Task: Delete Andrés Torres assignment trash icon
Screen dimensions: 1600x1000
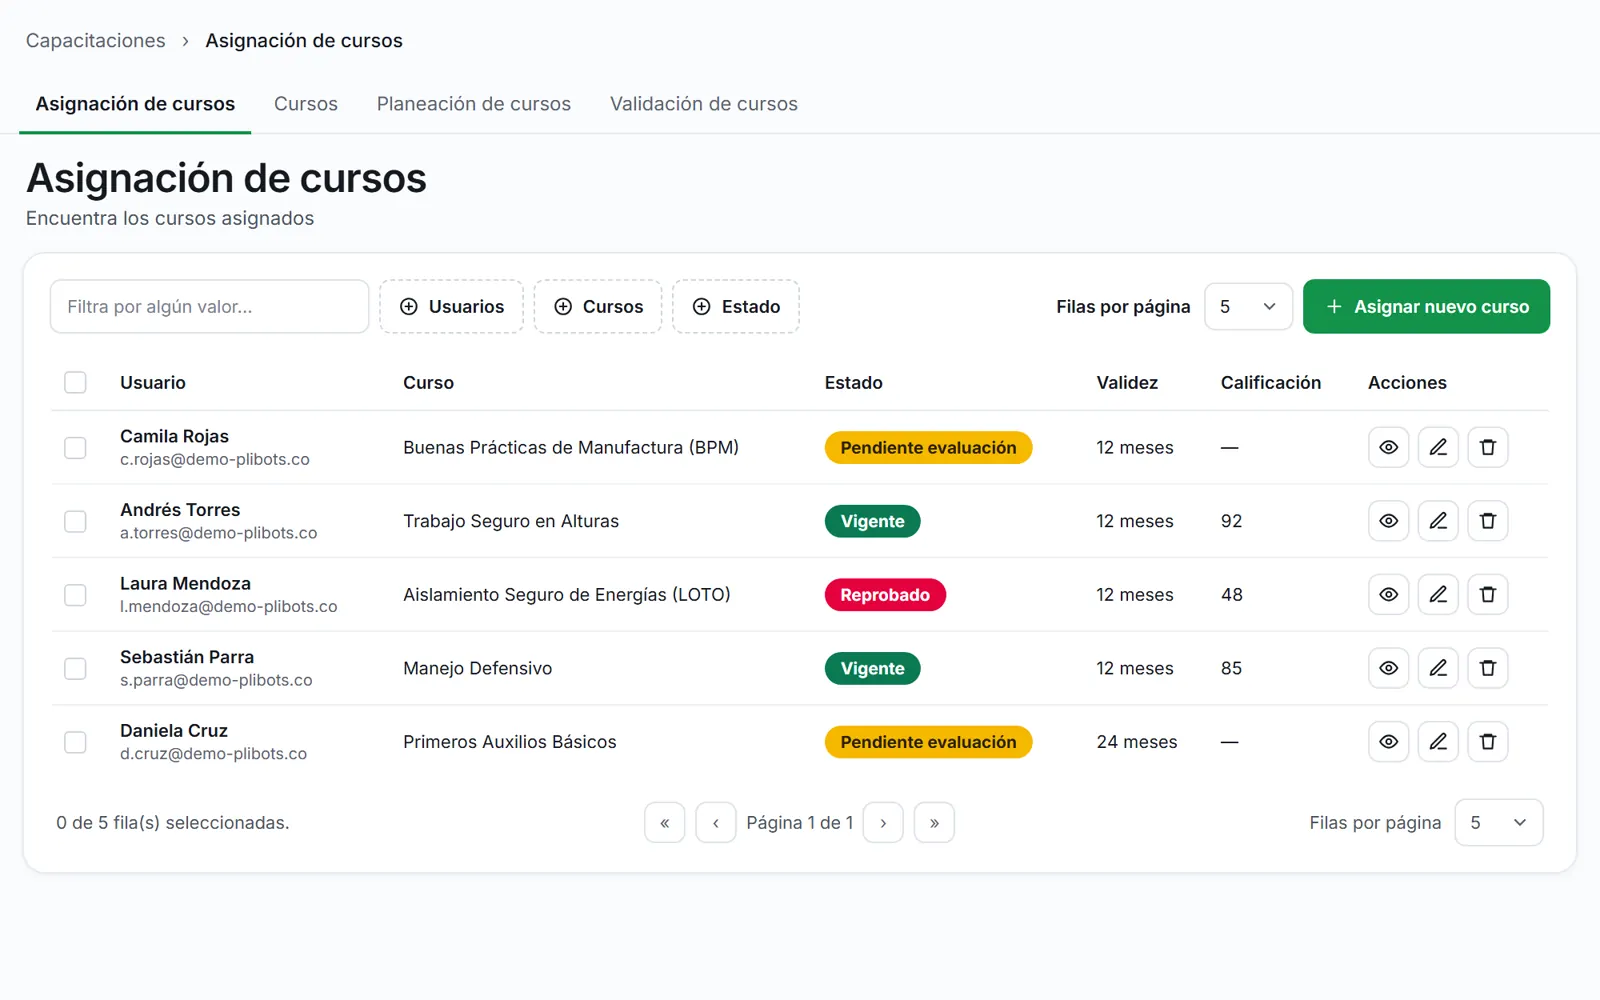Action: pos(1488,521)
